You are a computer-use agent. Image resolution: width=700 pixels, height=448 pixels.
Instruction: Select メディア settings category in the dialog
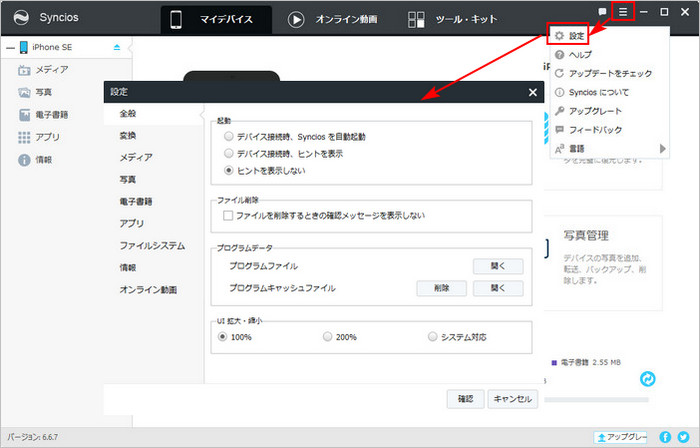coord(136,158)
